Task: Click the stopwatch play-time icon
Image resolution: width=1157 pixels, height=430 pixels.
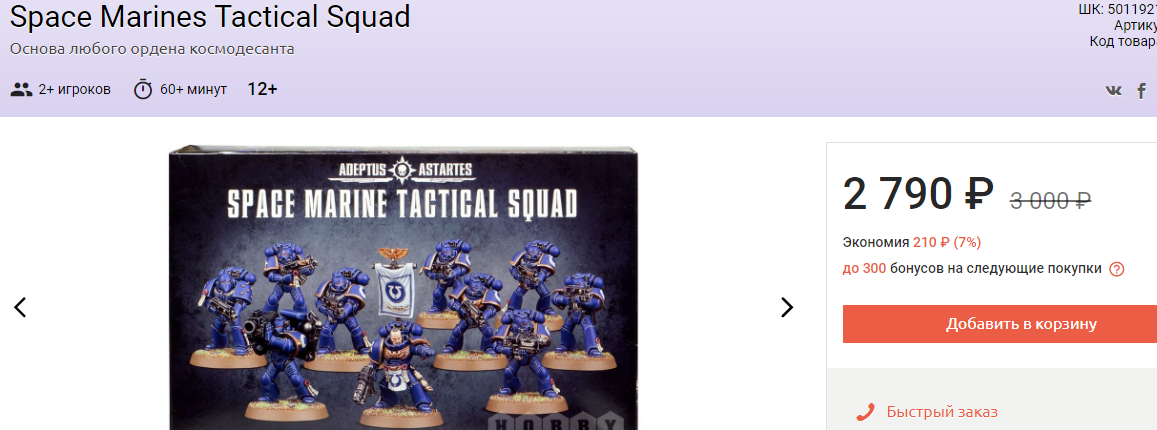Action: click(142, 89)
